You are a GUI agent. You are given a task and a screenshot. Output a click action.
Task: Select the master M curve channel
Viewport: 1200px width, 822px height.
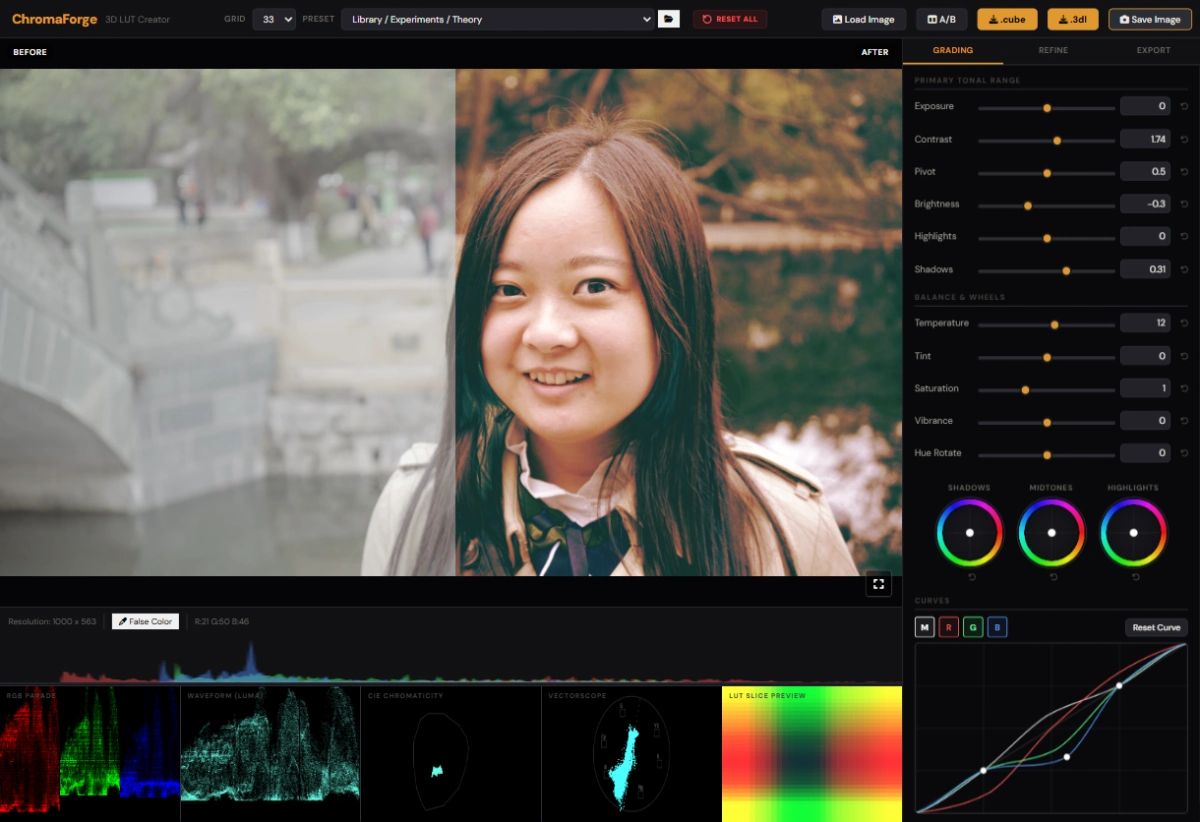(x=925, y=628)
